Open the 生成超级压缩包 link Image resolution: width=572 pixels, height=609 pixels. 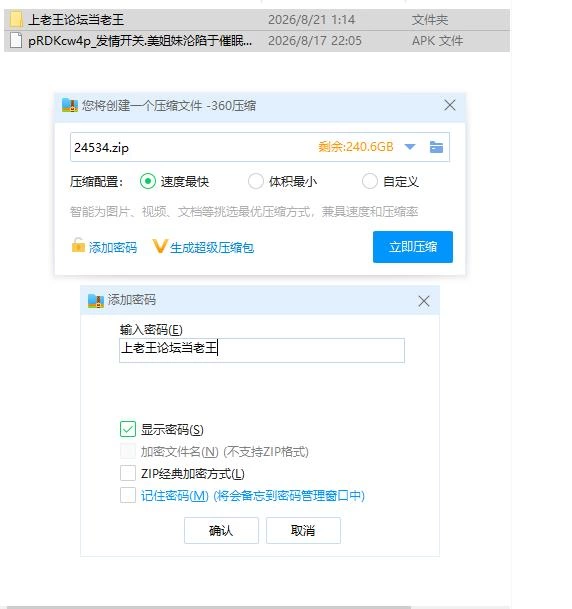pyautogui.click(x=212, y=247)
